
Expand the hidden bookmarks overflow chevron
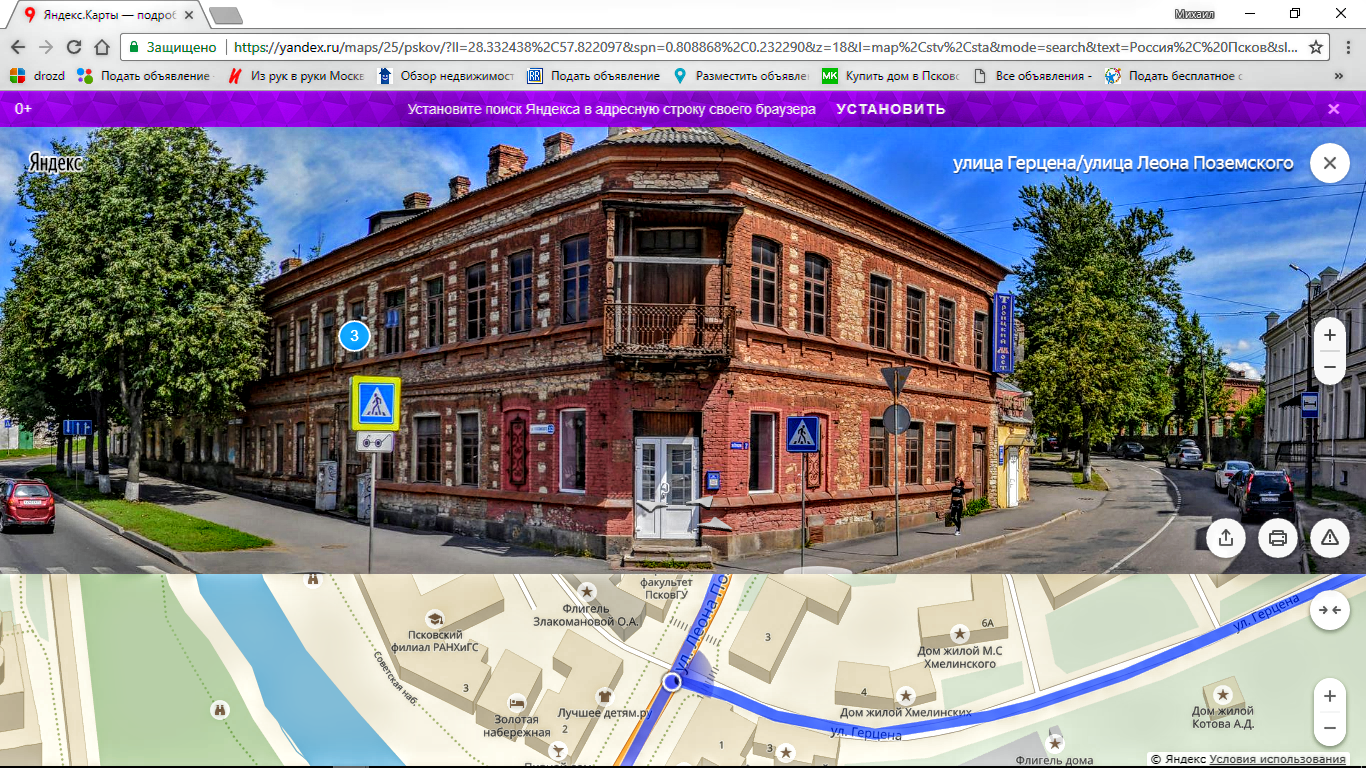click(1339, 76)
